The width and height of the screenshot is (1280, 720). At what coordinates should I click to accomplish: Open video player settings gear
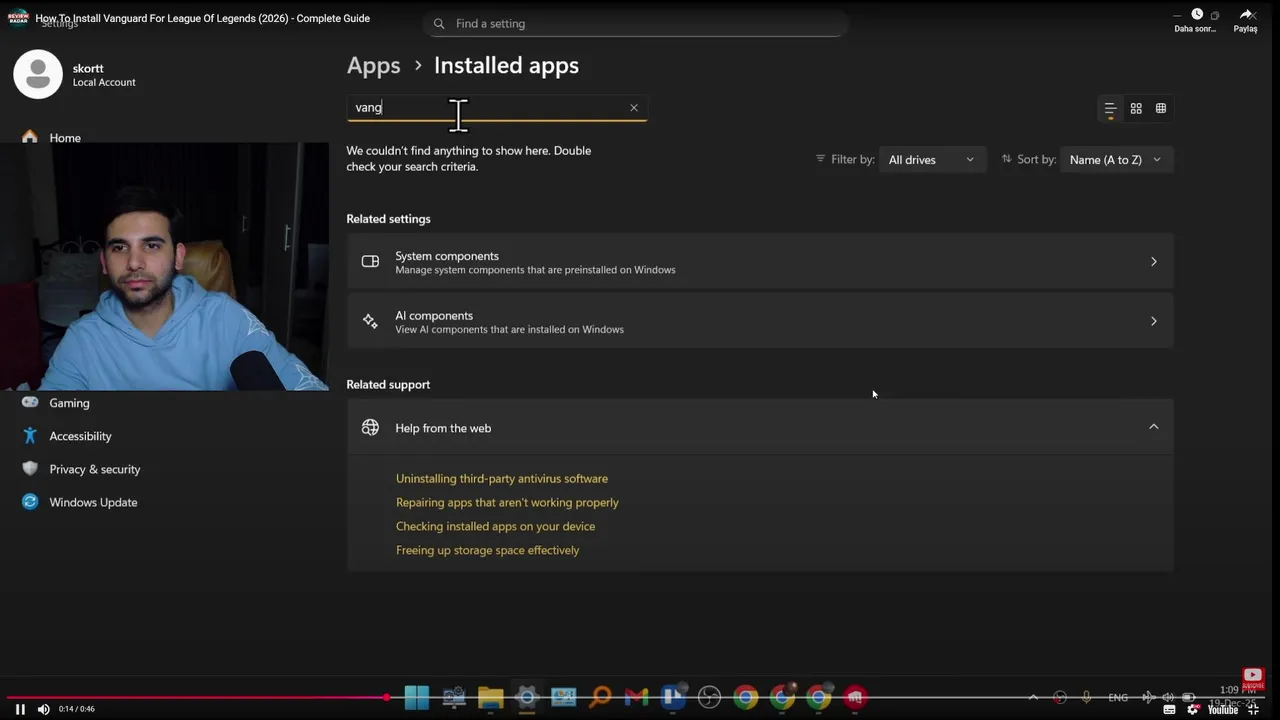[x=1193, y=709]
